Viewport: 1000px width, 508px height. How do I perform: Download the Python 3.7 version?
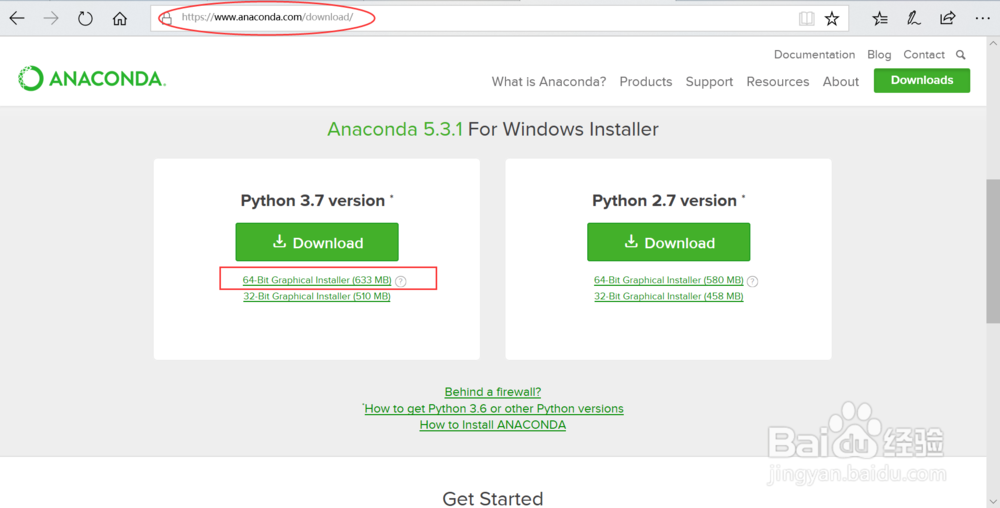point(317,242)
